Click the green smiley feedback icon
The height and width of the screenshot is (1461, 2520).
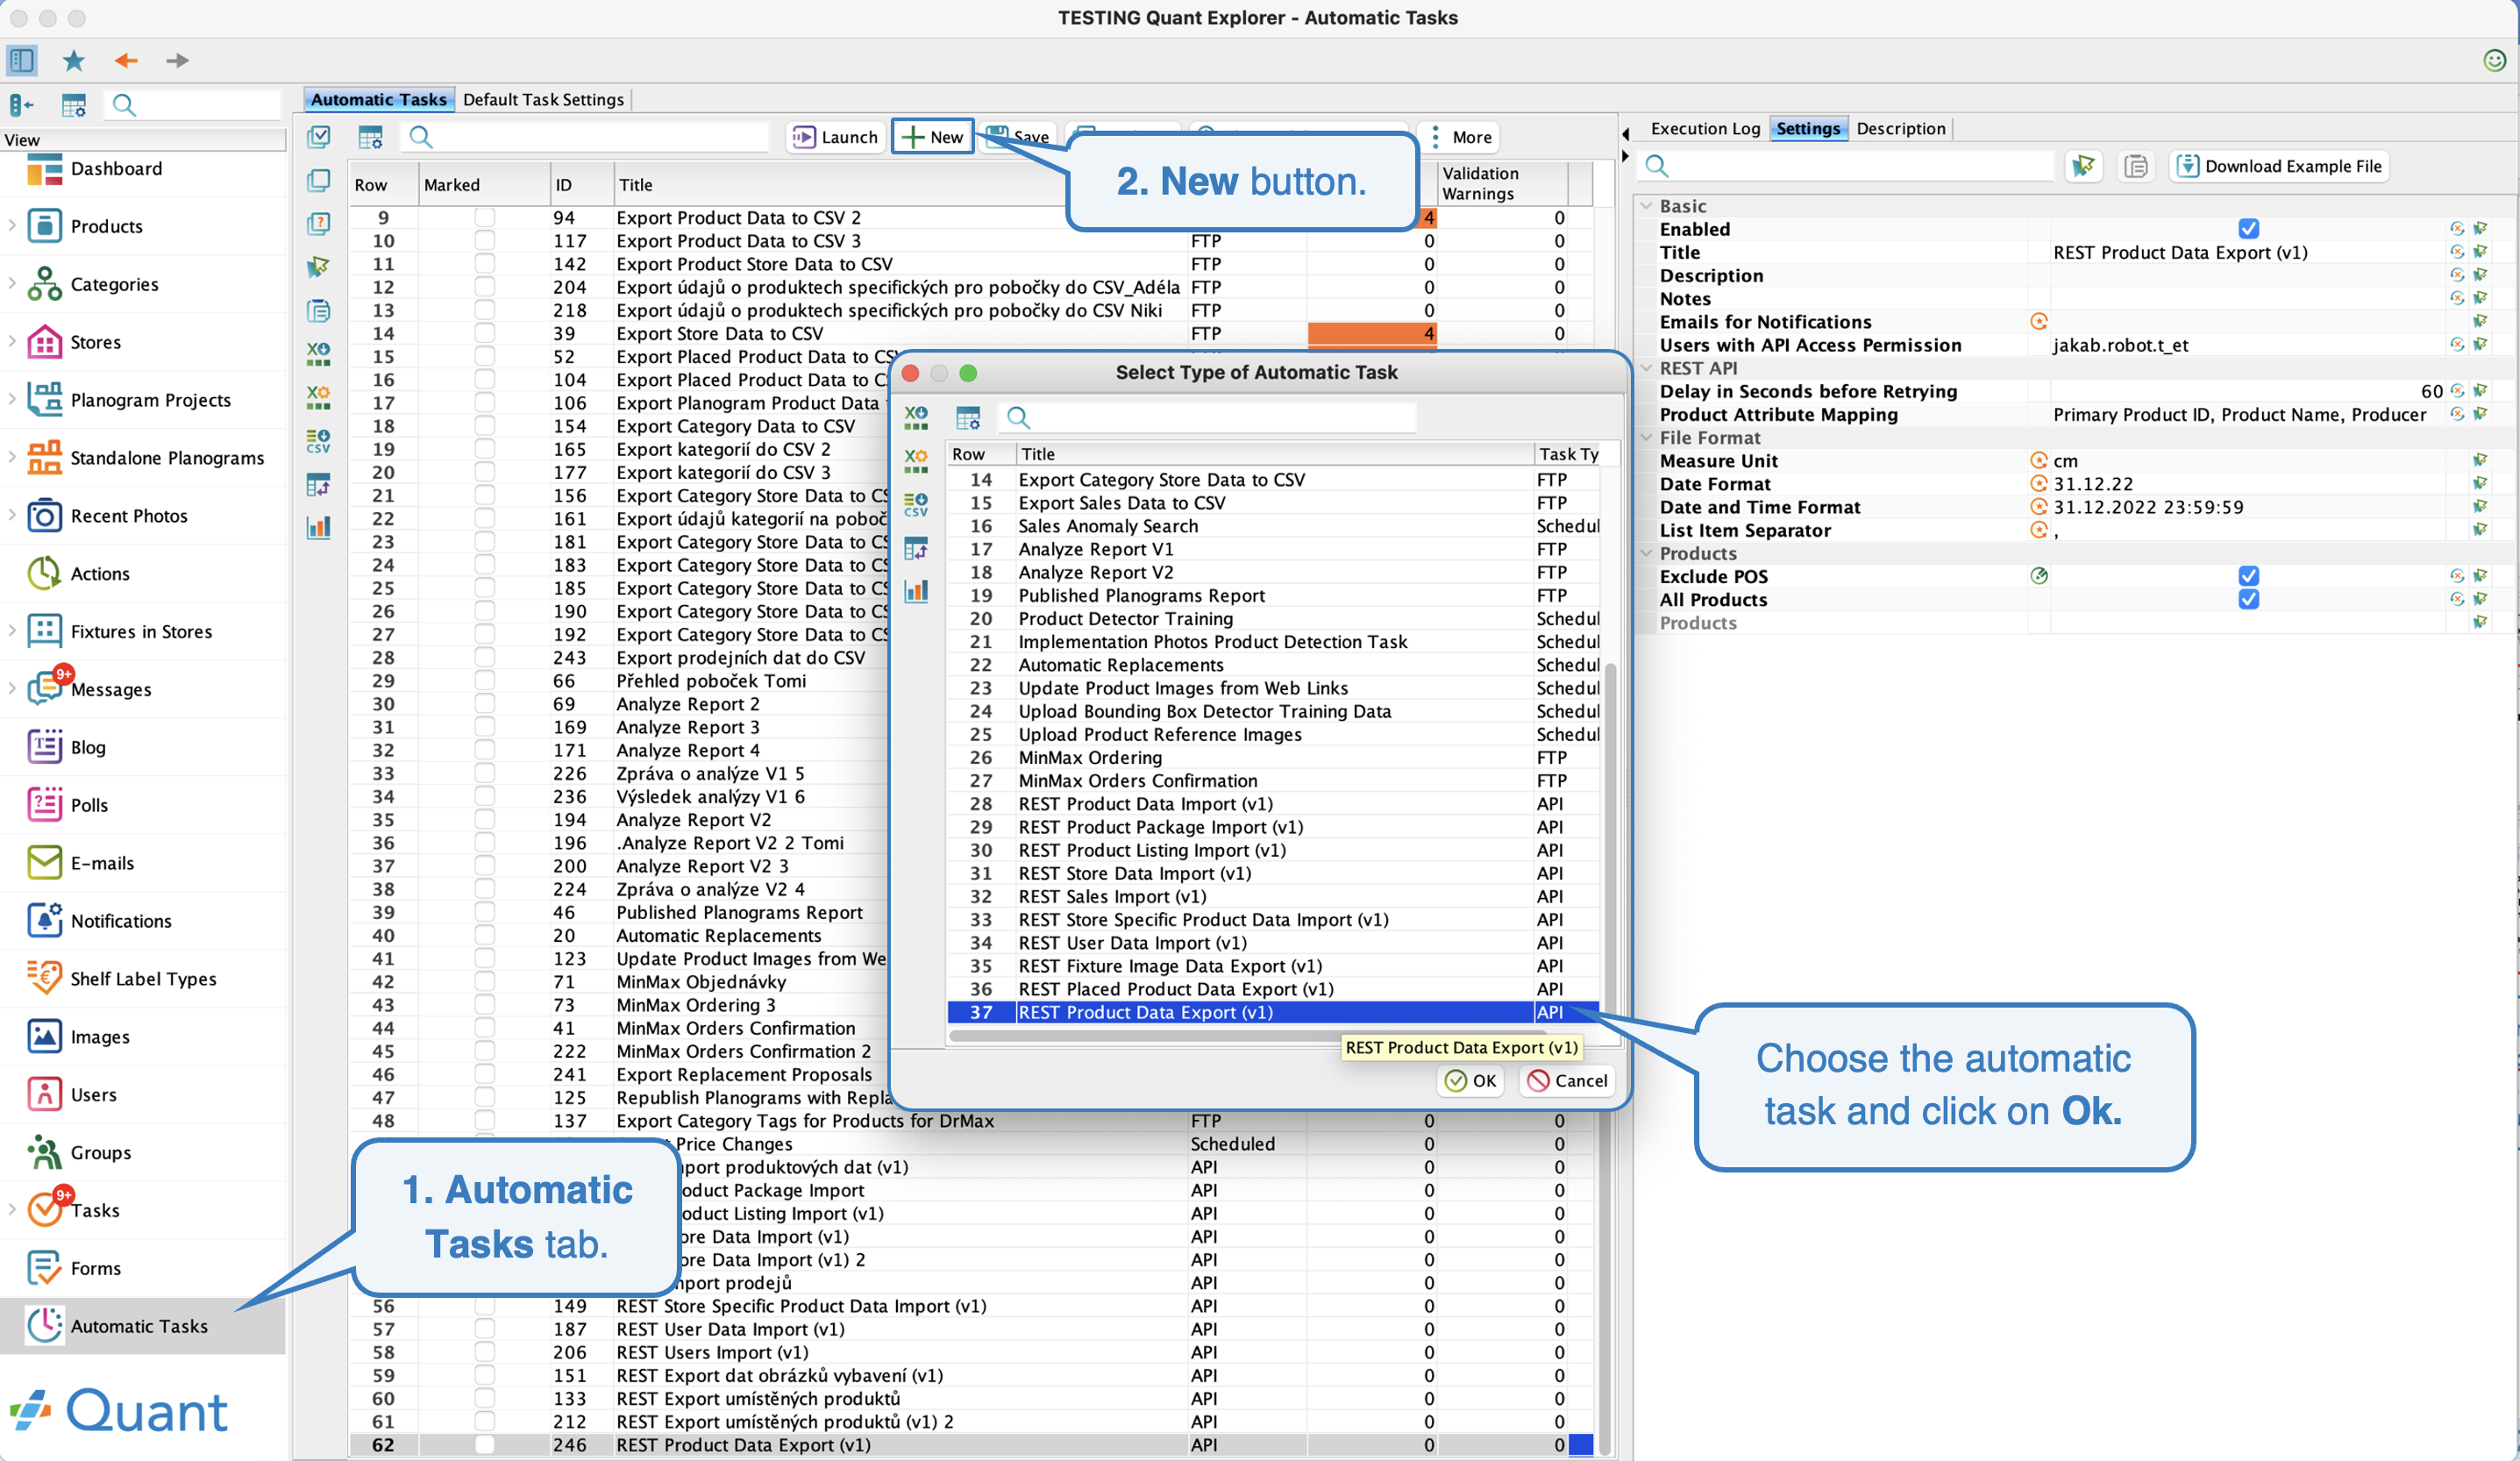click(x=2494, y=60)
